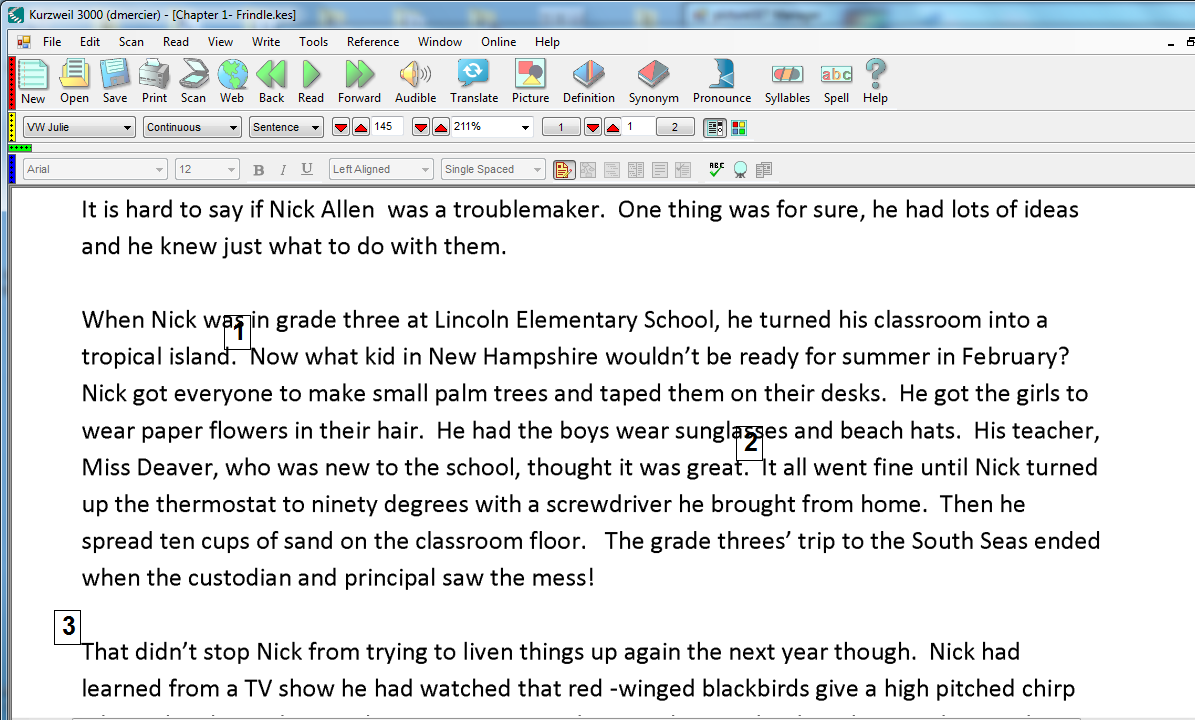The width and height of the screenshot is (1195, 720).
Task: Expand the 211% zoom dropdown
Action: click(525, 127)
